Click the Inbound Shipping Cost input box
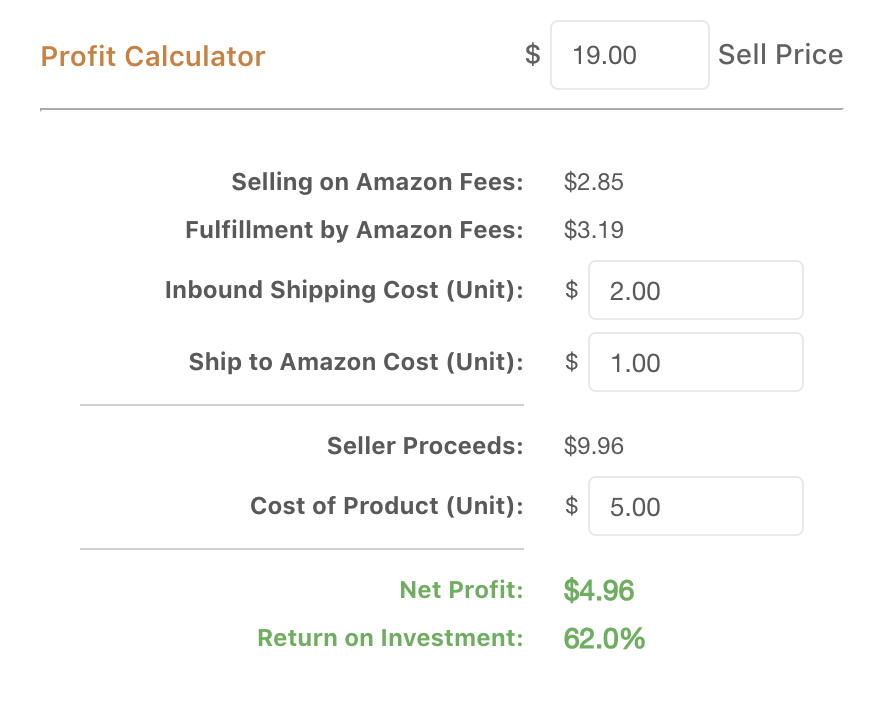This screenshot has width=884, height=702. coord(695,291)
